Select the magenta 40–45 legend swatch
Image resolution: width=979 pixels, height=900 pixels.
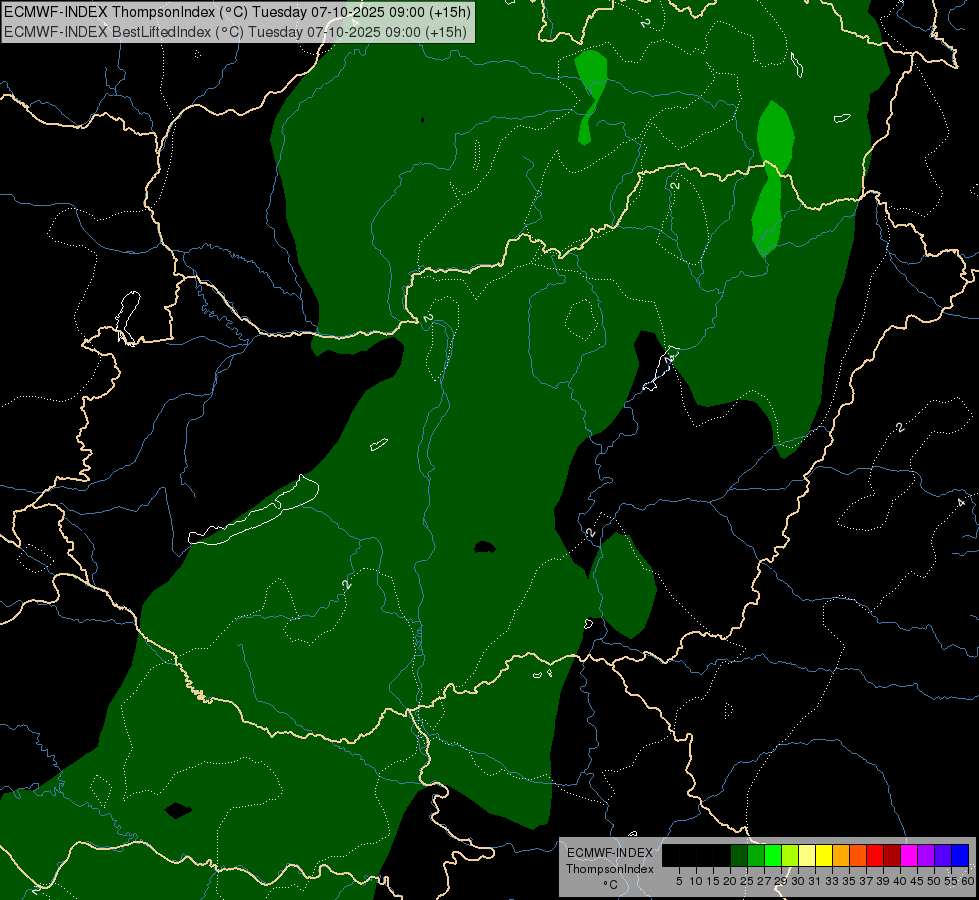click(x=909, y=855)
